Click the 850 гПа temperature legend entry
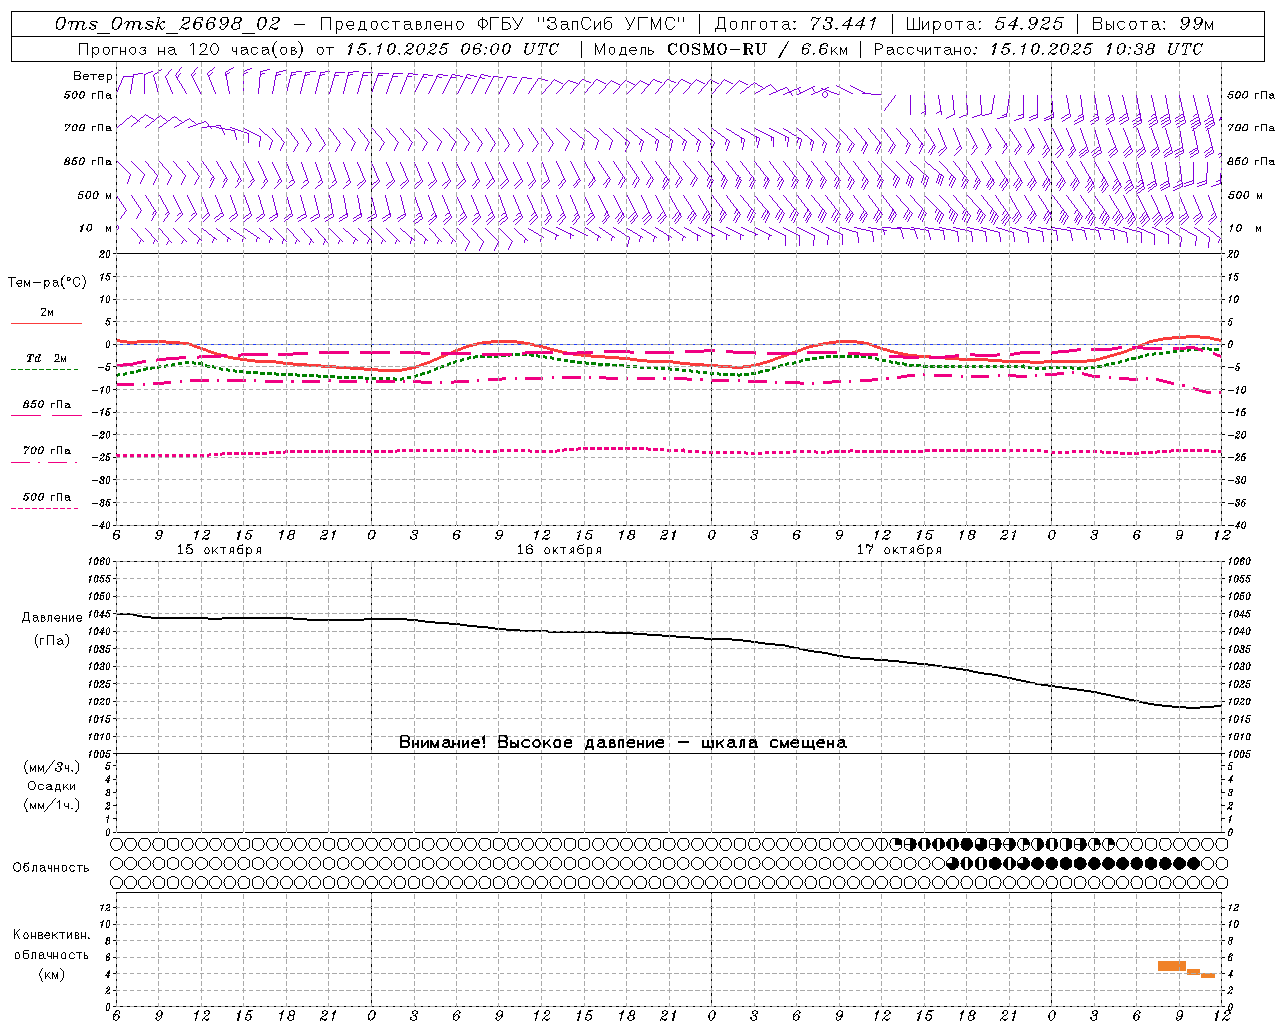 47,404
